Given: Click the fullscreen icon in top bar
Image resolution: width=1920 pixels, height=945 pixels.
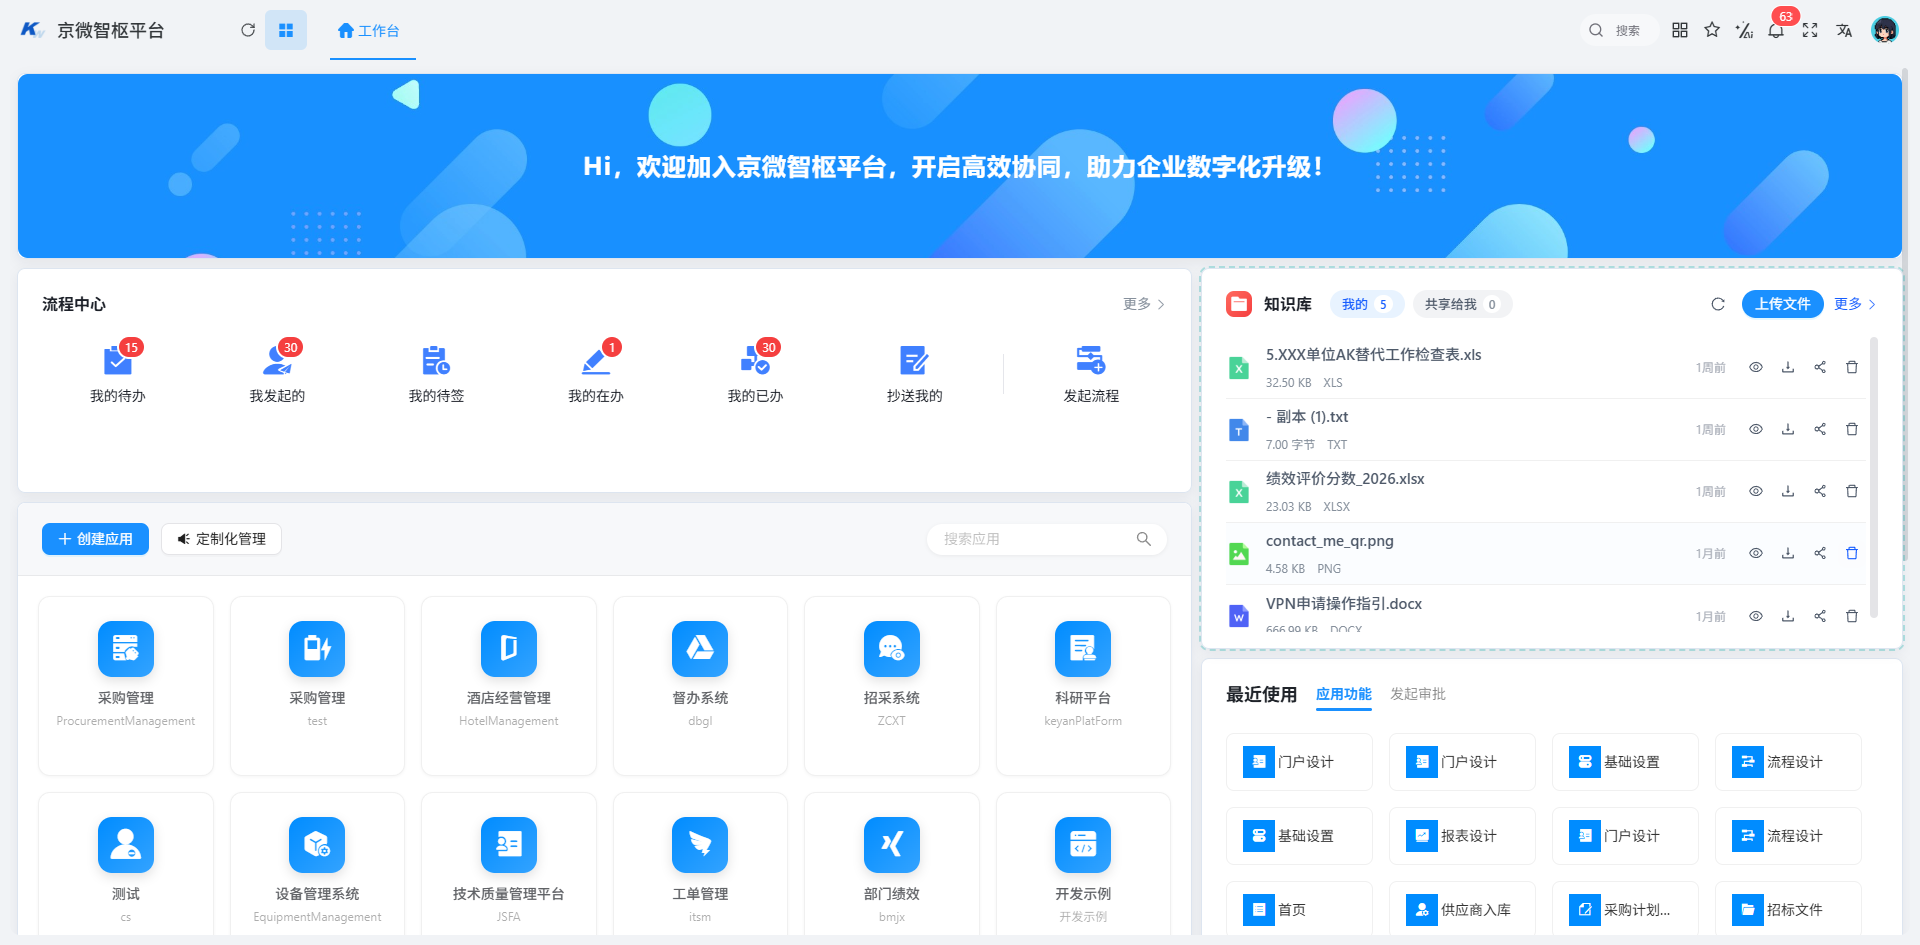Looking at the screenshot, I should coord(1810,30).
